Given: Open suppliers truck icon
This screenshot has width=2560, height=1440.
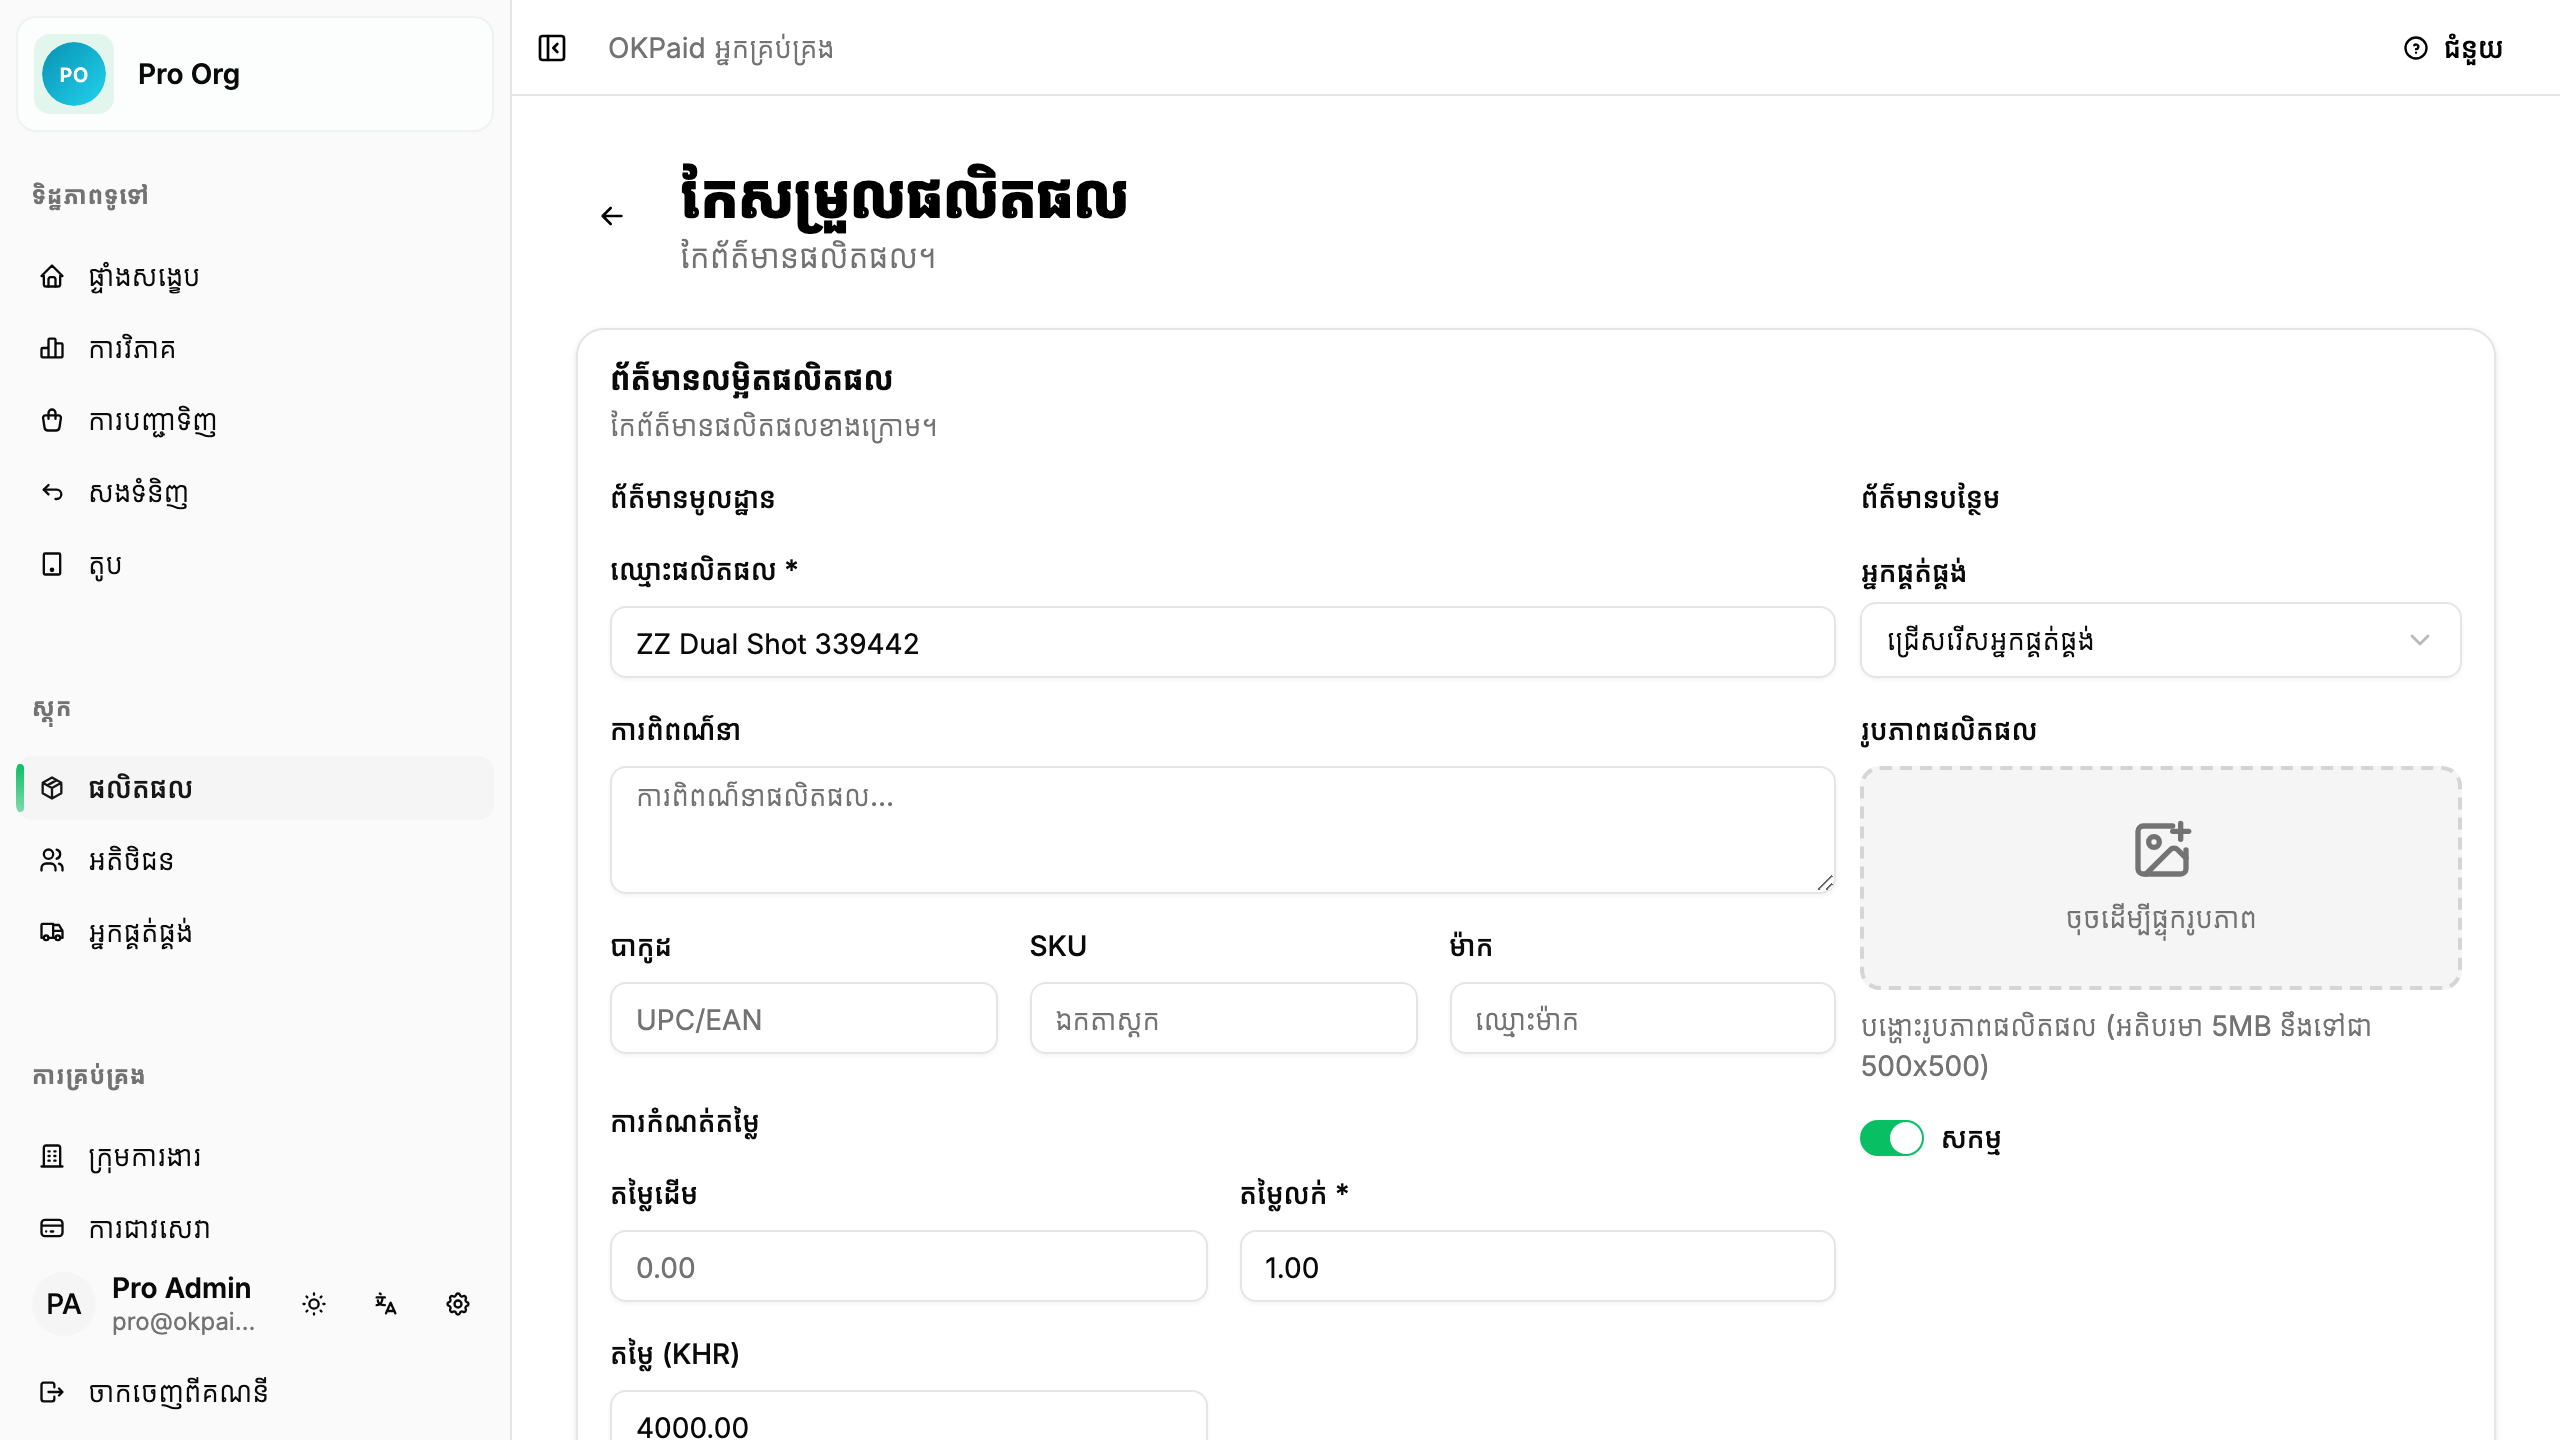Looking at the screenshot, I should (52, 932).
